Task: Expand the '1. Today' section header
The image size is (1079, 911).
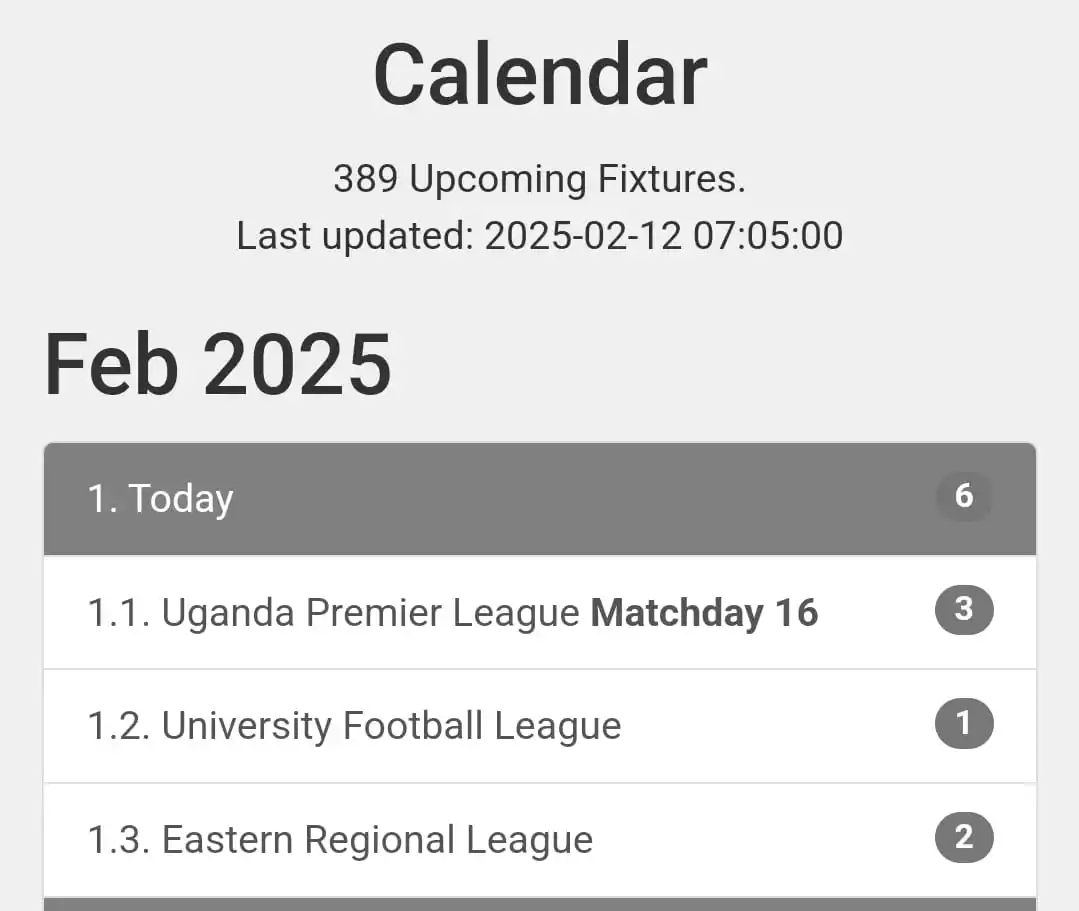Action: click(x=539, y=497)
